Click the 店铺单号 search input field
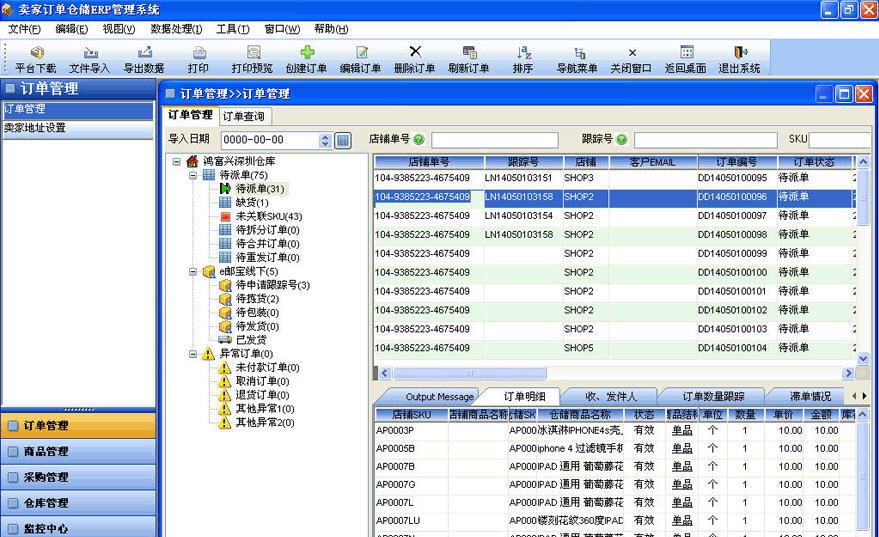Image resolution: width=879 pixels, height=537 pixels. point(495,140)
